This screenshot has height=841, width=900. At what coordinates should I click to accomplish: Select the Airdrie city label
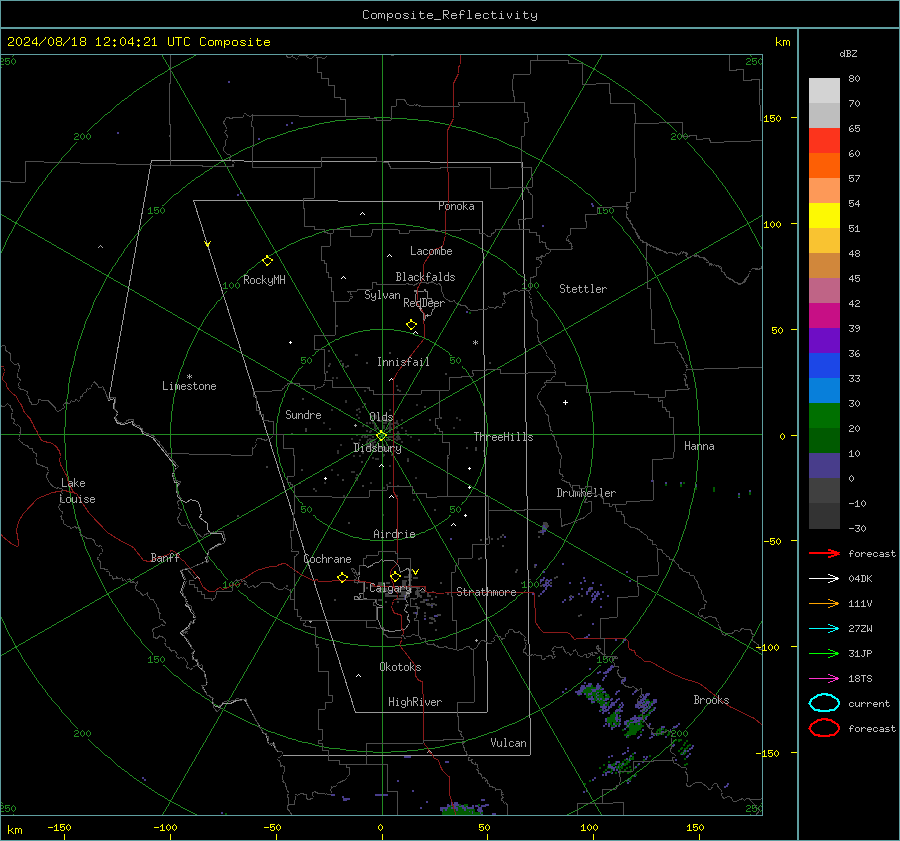(394, 534)
